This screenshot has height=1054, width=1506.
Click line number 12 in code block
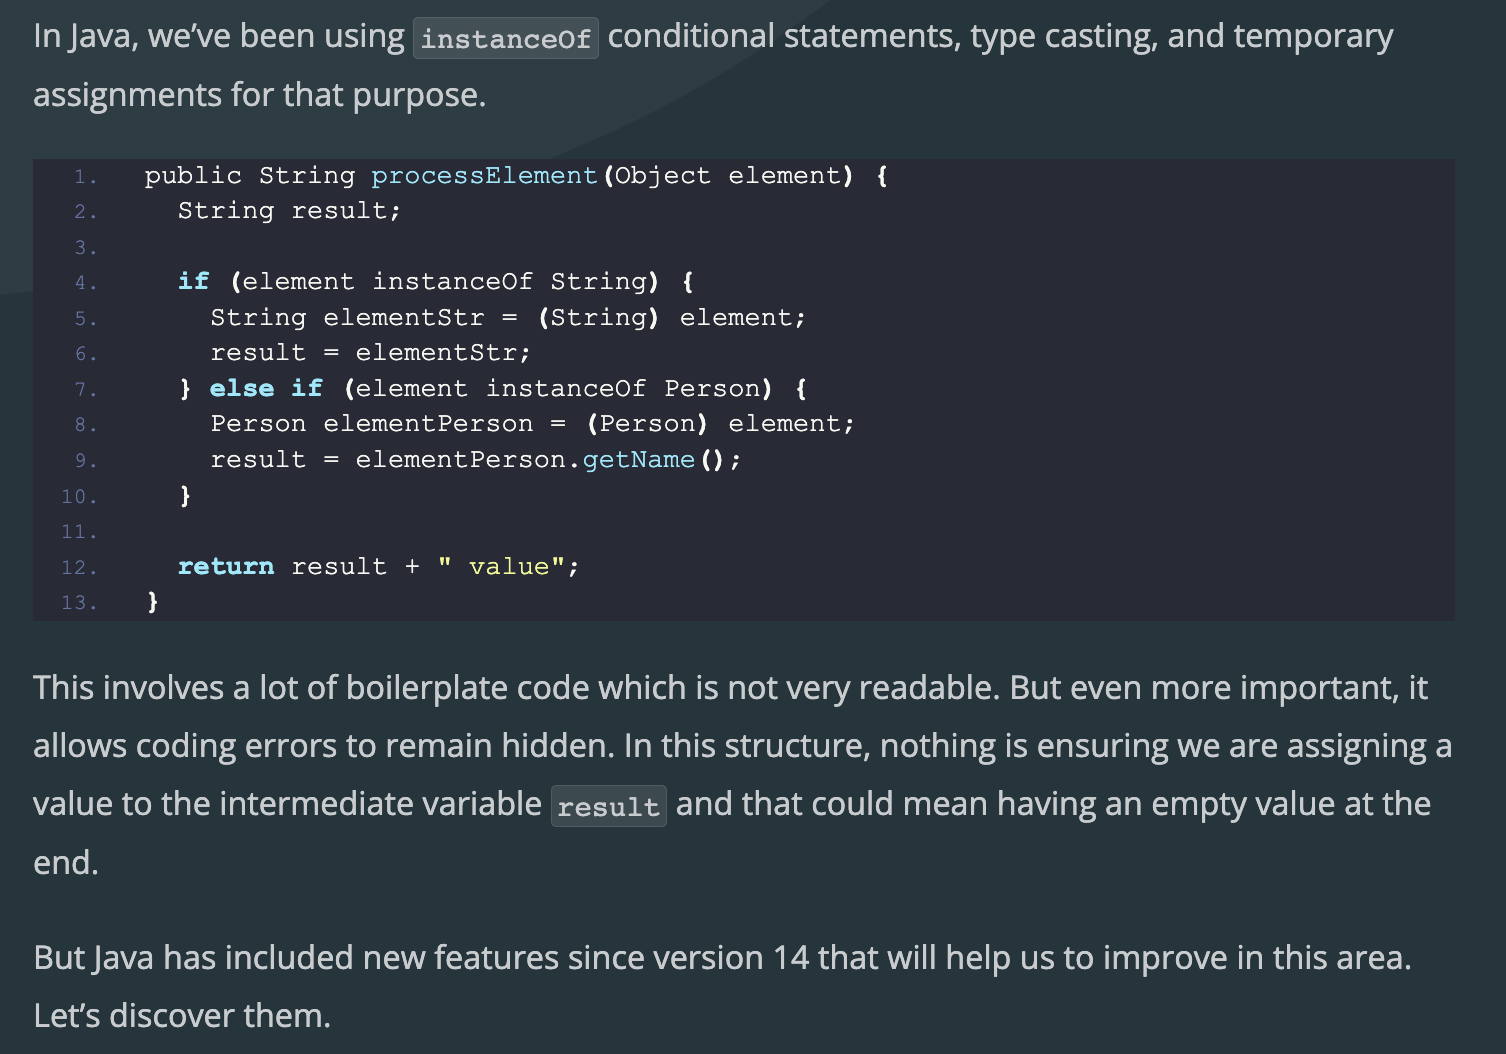[x=79, y=567]
